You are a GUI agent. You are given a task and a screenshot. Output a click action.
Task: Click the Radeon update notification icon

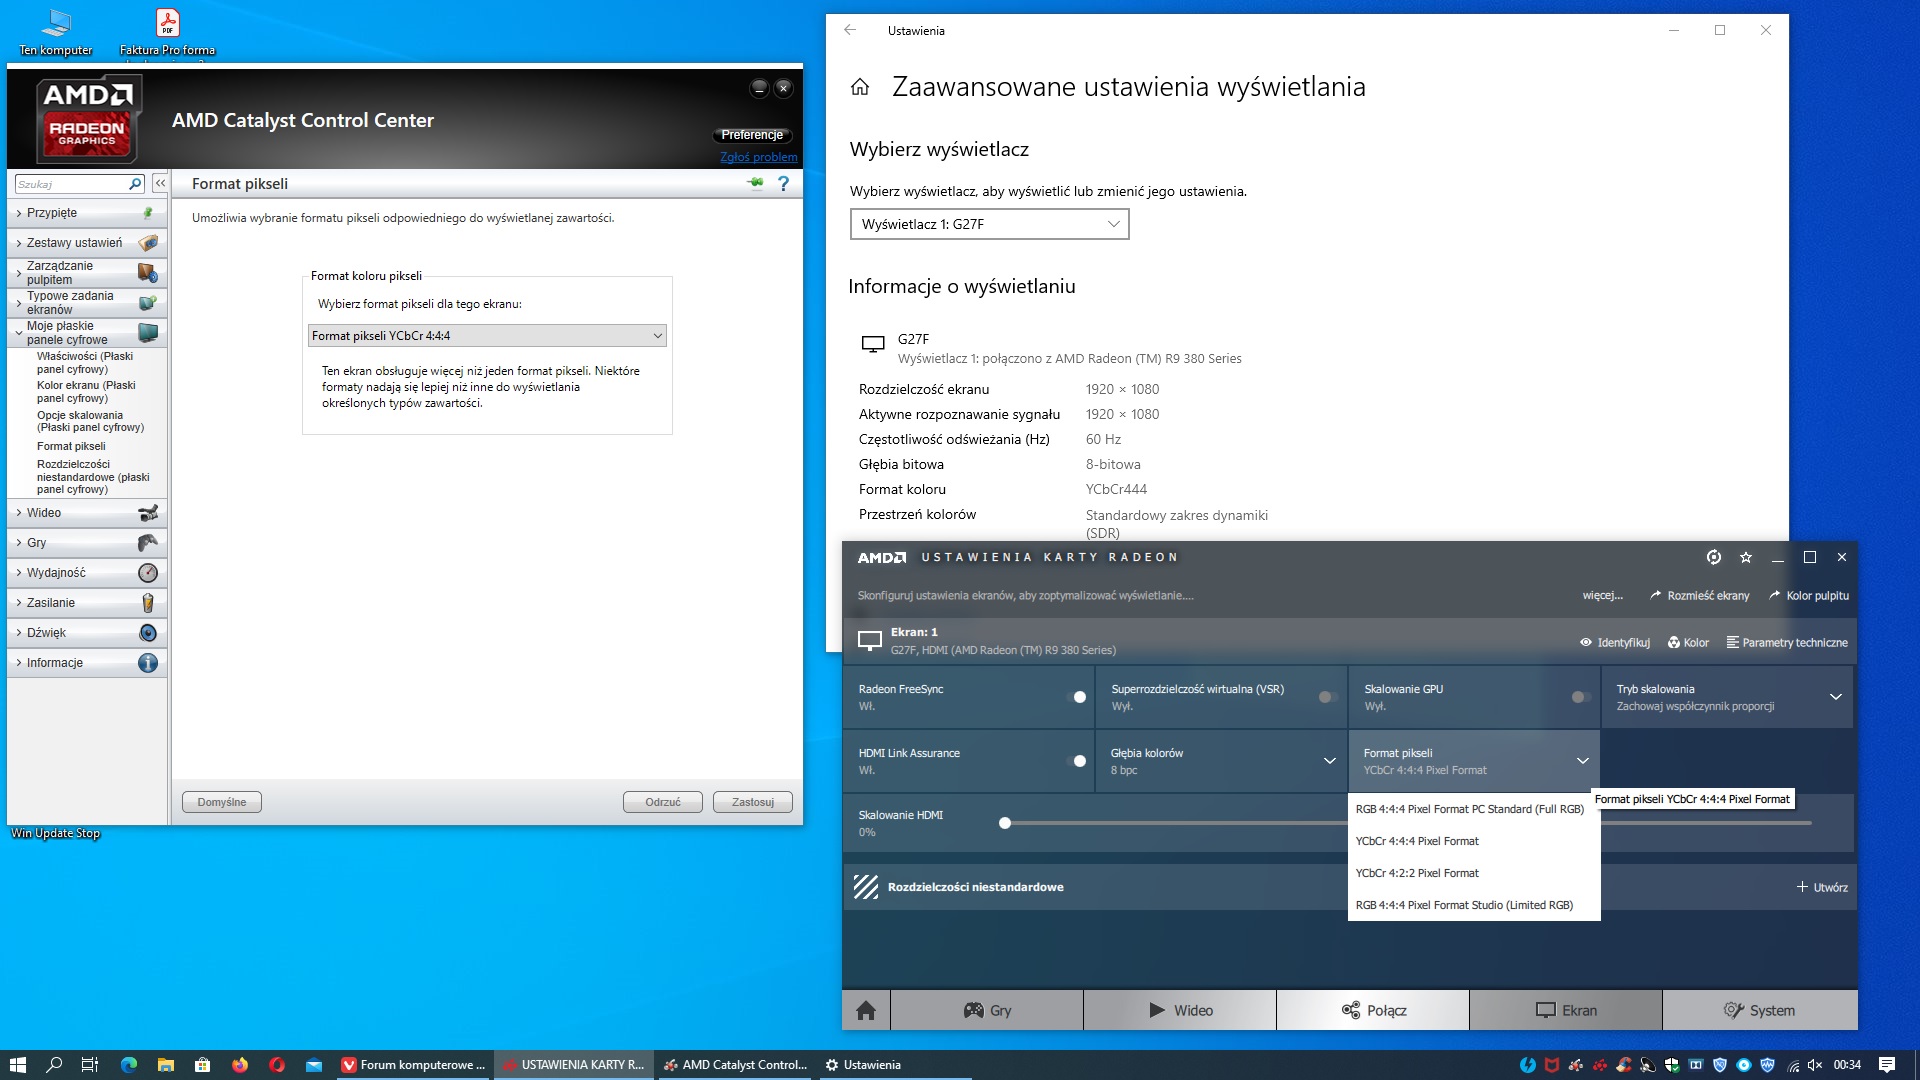pyautogui.click(x=1714, y=557)
